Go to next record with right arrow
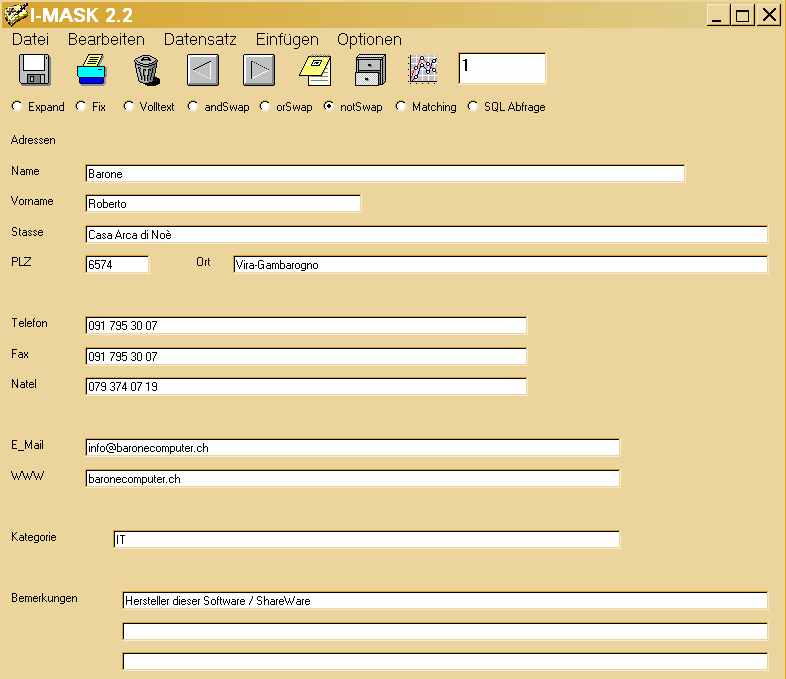The width and height of the screenshot is (786, 679). pyautogui.click(x=259, y=70)
